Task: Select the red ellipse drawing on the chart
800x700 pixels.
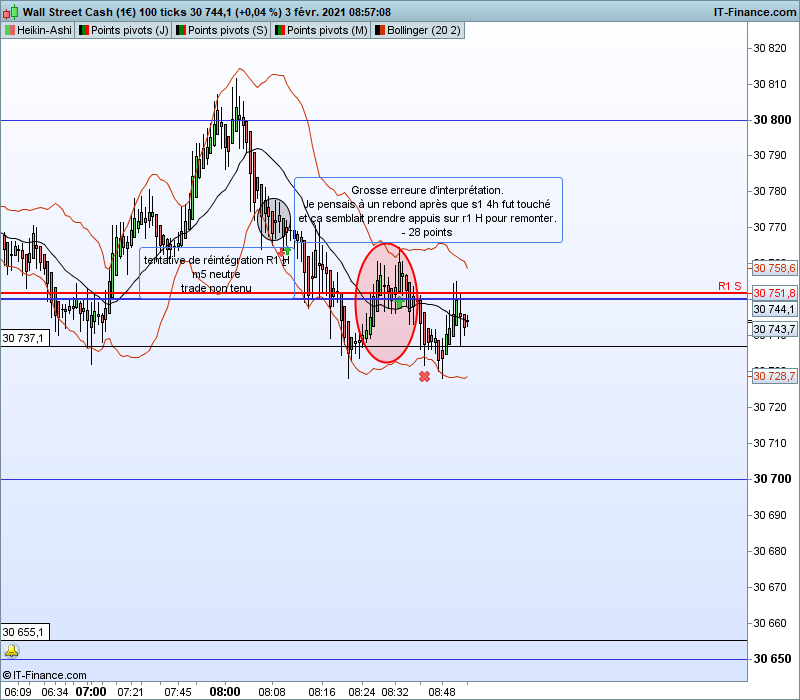Action: click(386, 303)
